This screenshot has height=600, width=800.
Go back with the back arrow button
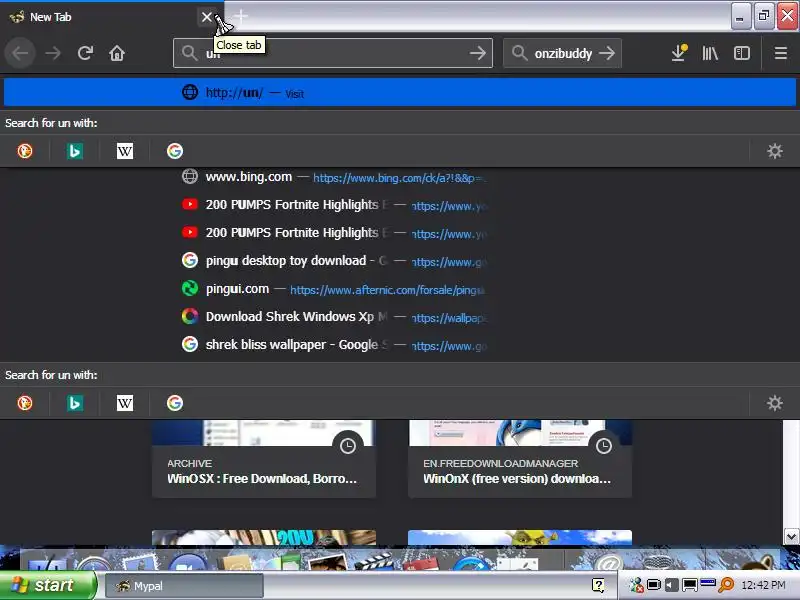[x=20, y=53]
